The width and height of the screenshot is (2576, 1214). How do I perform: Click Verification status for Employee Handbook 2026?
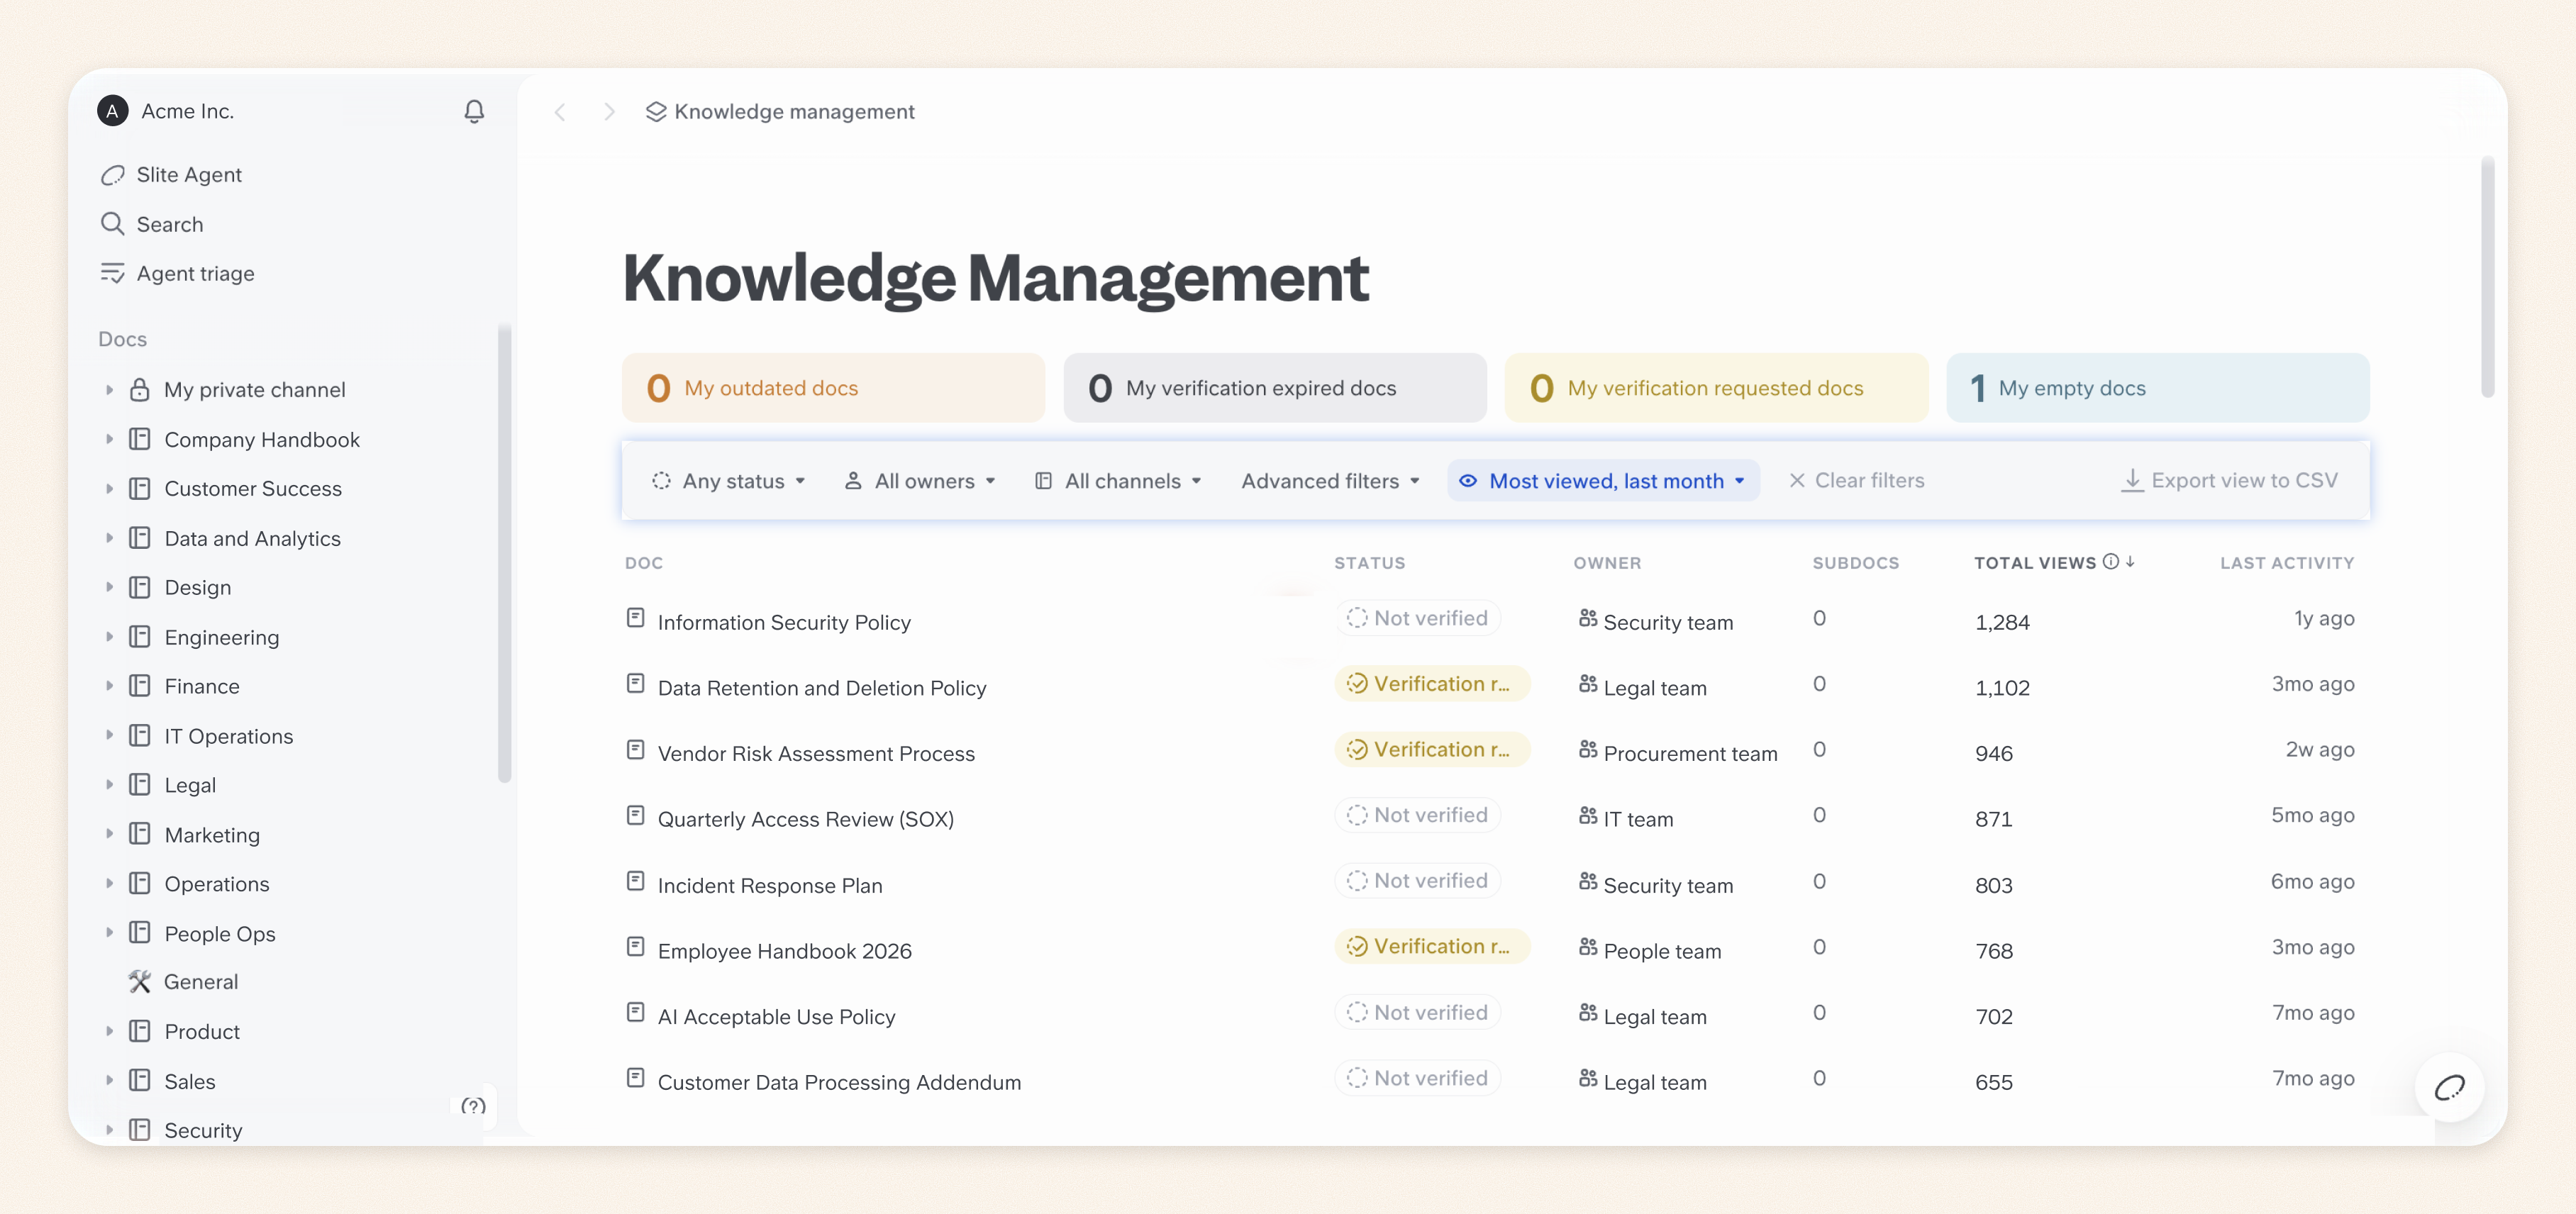[x=1432, y=946]
